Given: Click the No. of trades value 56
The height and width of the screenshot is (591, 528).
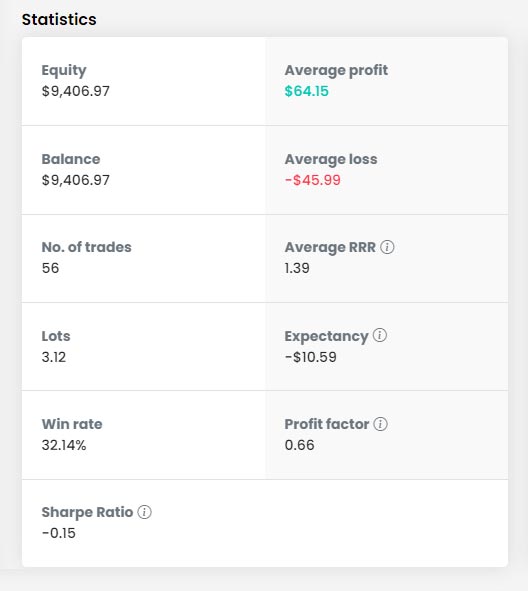Looking at the screenshot, I should tap(51, 268).
